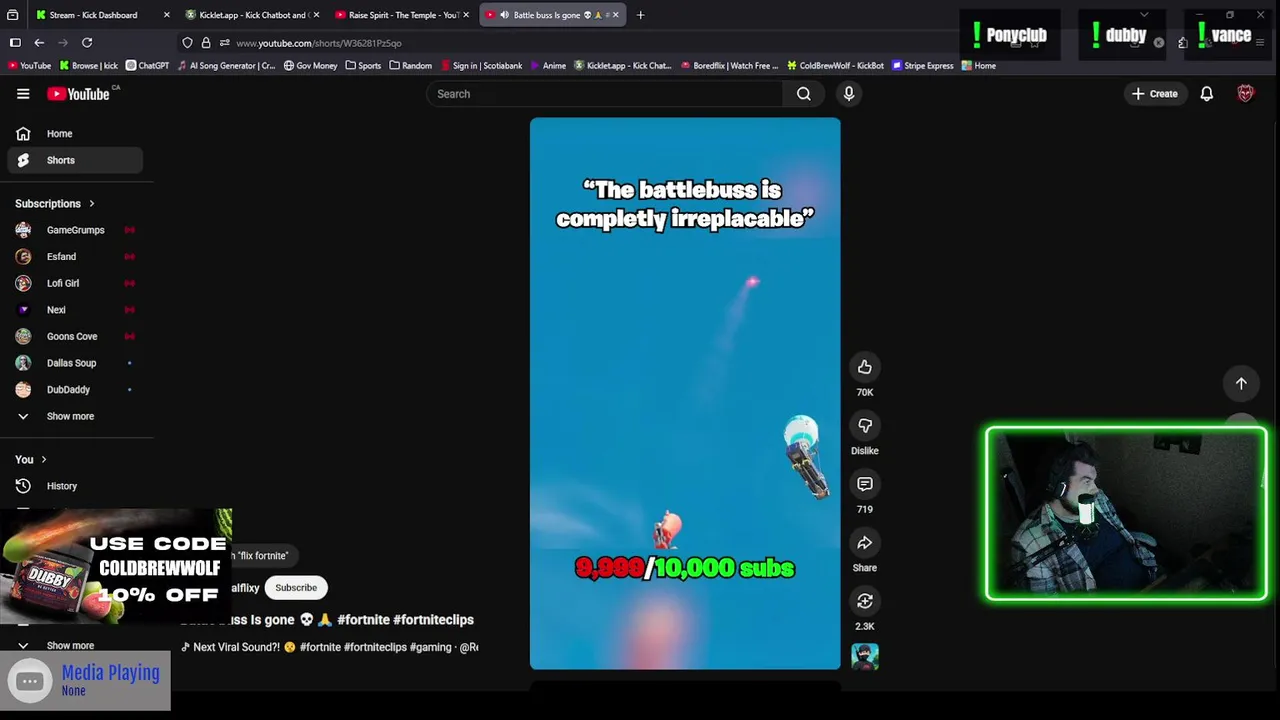
Task: Switch to Raise Spirit - The Temple tab
Action: pos(402,15)
